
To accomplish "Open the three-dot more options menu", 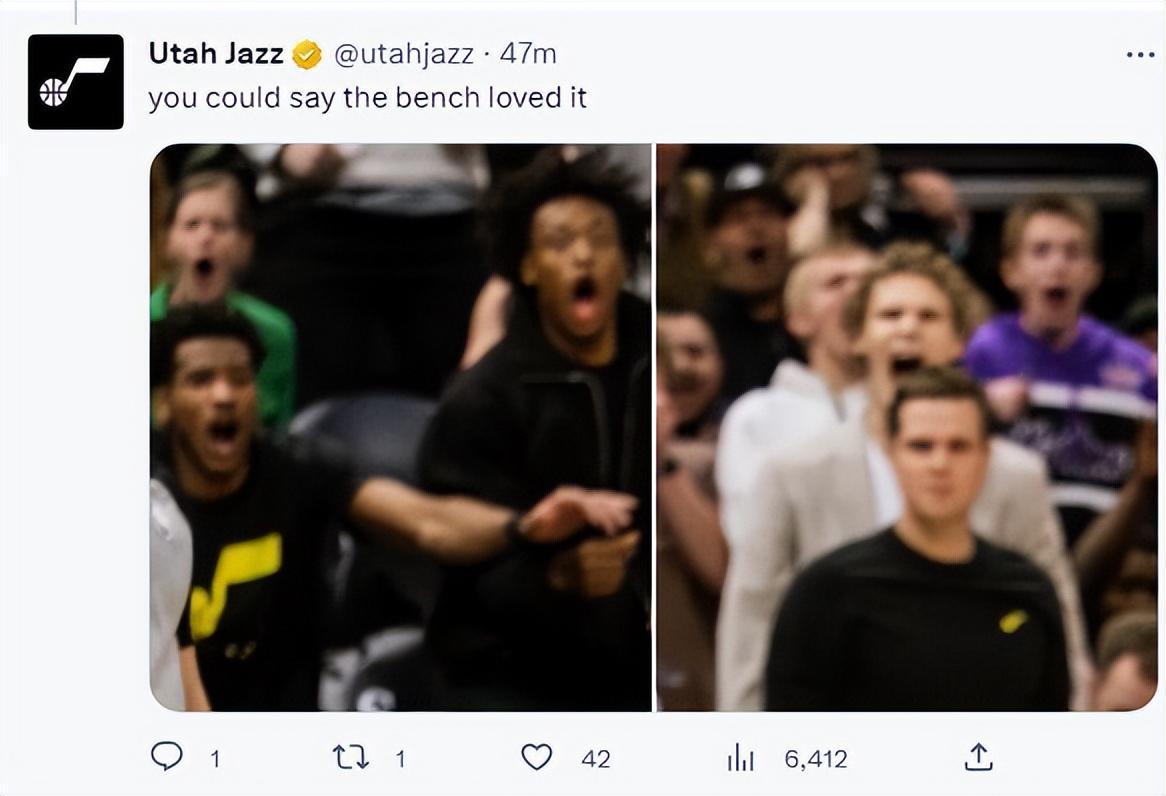I will [x=1140, y=55].
